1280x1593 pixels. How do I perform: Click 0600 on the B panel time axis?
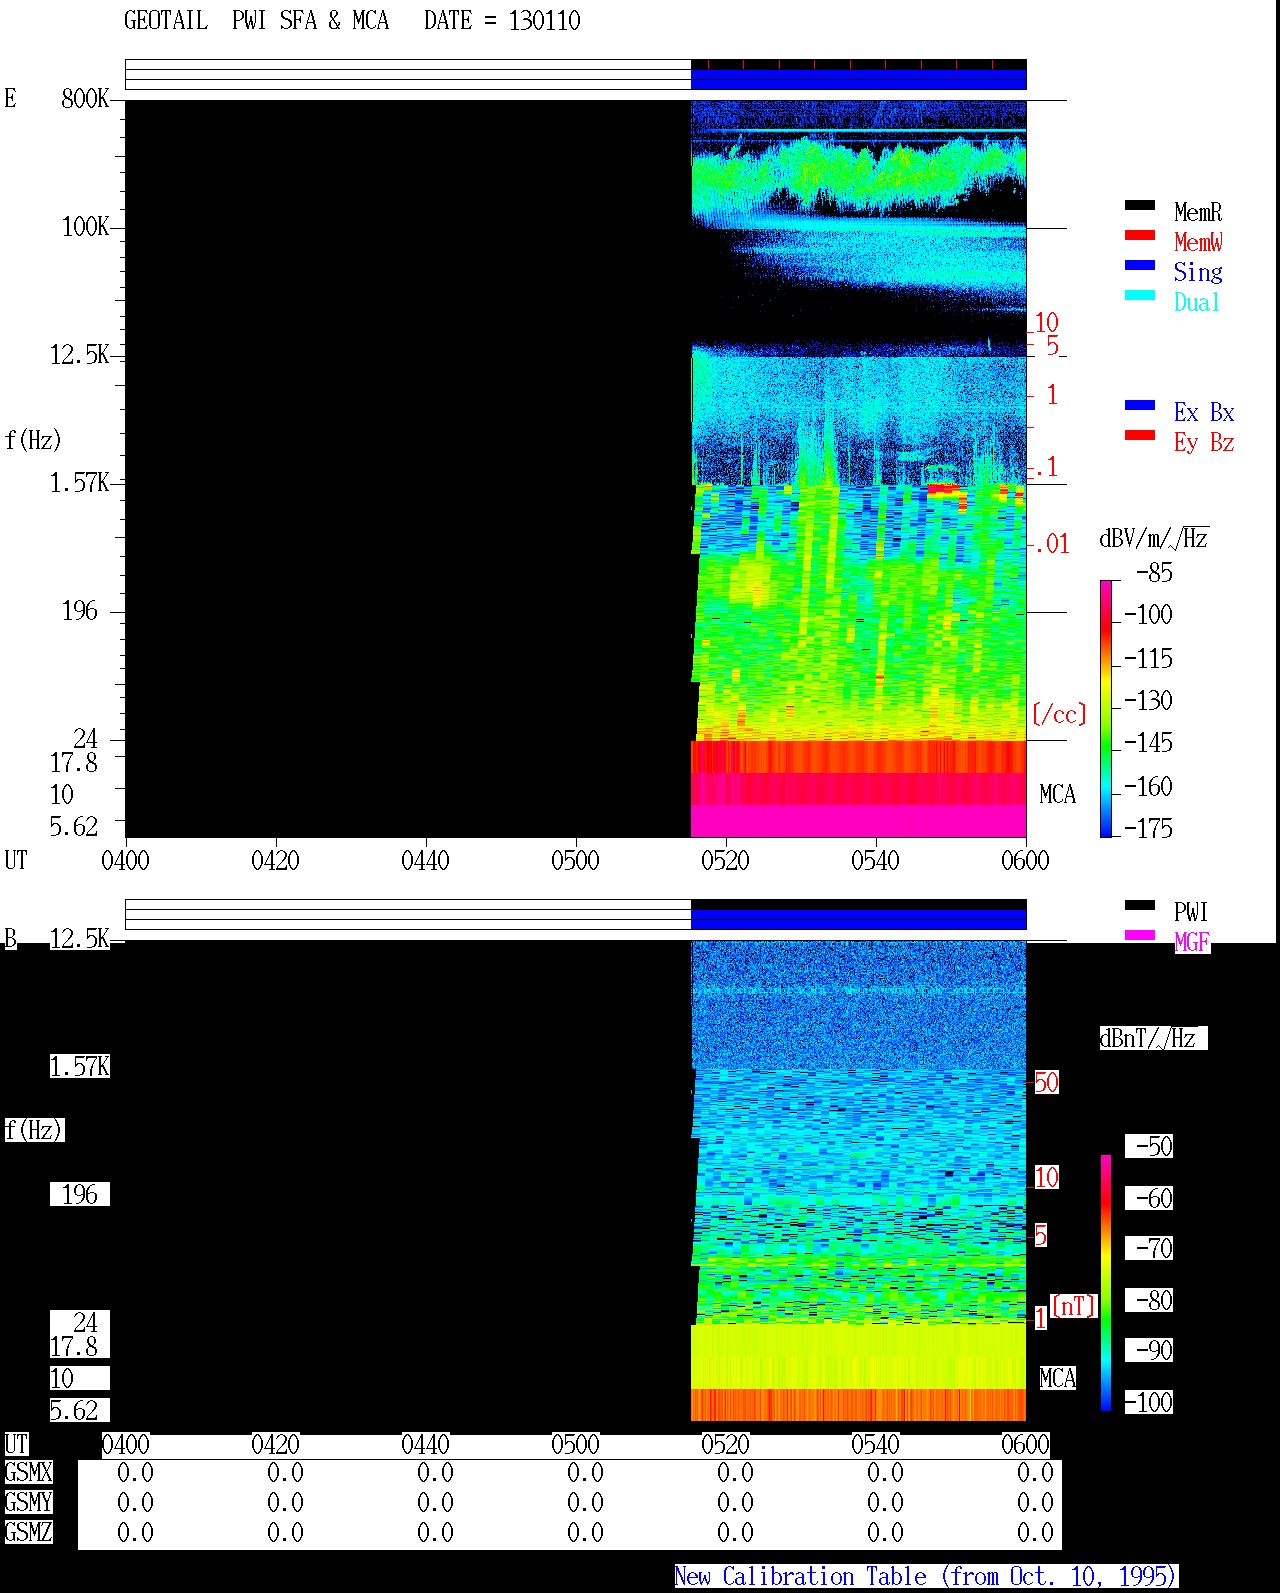(1025, 1444)
